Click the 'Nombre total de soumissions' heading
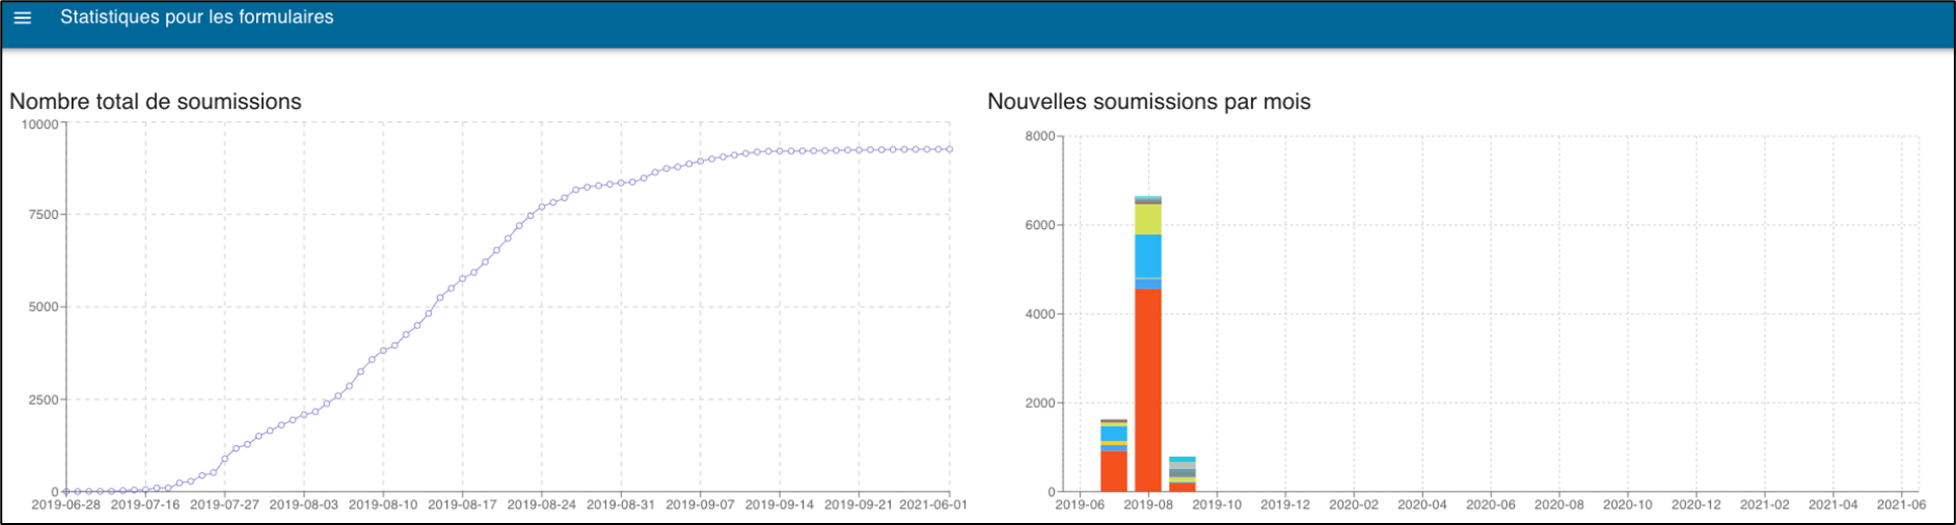This screenshot has width=1956, height=525. tap(156, 102)
